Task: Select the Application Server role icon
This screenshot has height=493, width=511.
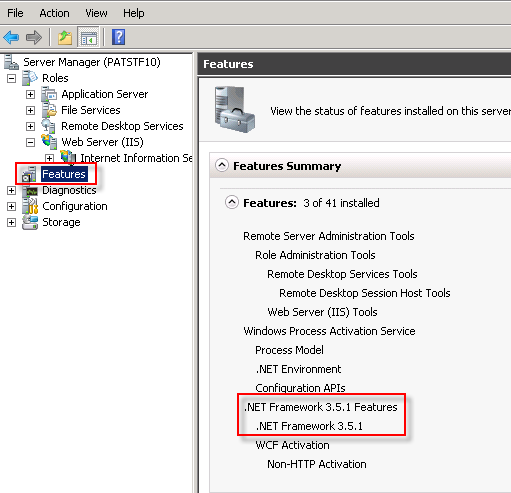Action: tap(49, 94)
